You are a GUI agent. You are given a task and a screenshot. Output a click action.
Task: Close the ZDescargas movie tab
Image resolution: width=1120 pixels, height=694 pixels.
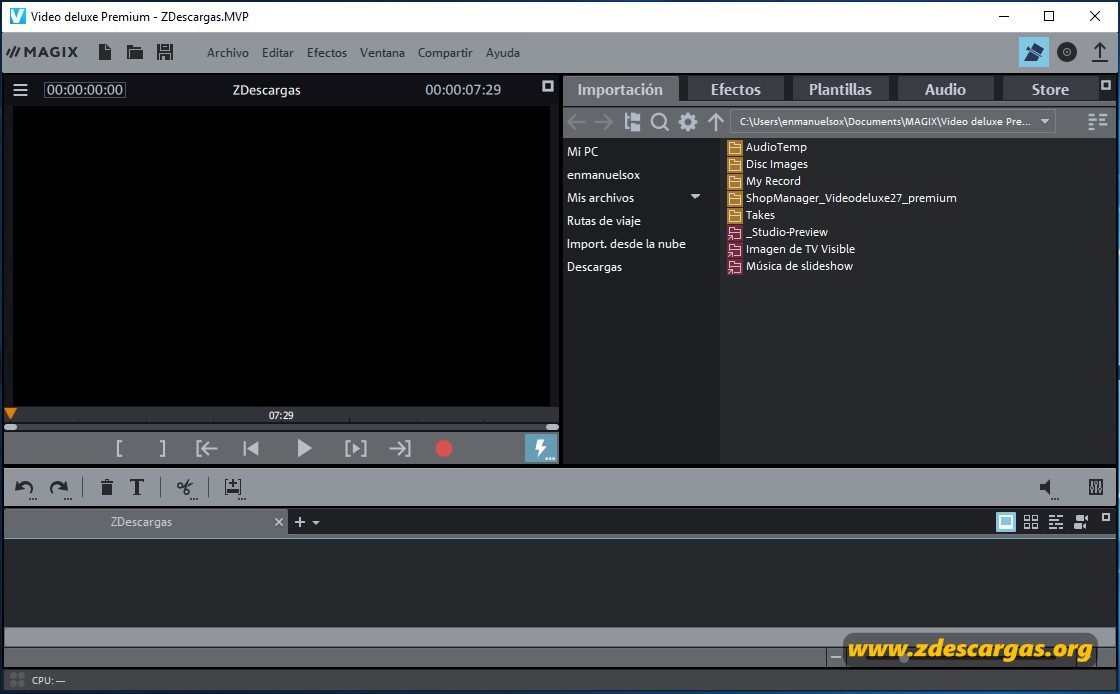coord(279,522)
